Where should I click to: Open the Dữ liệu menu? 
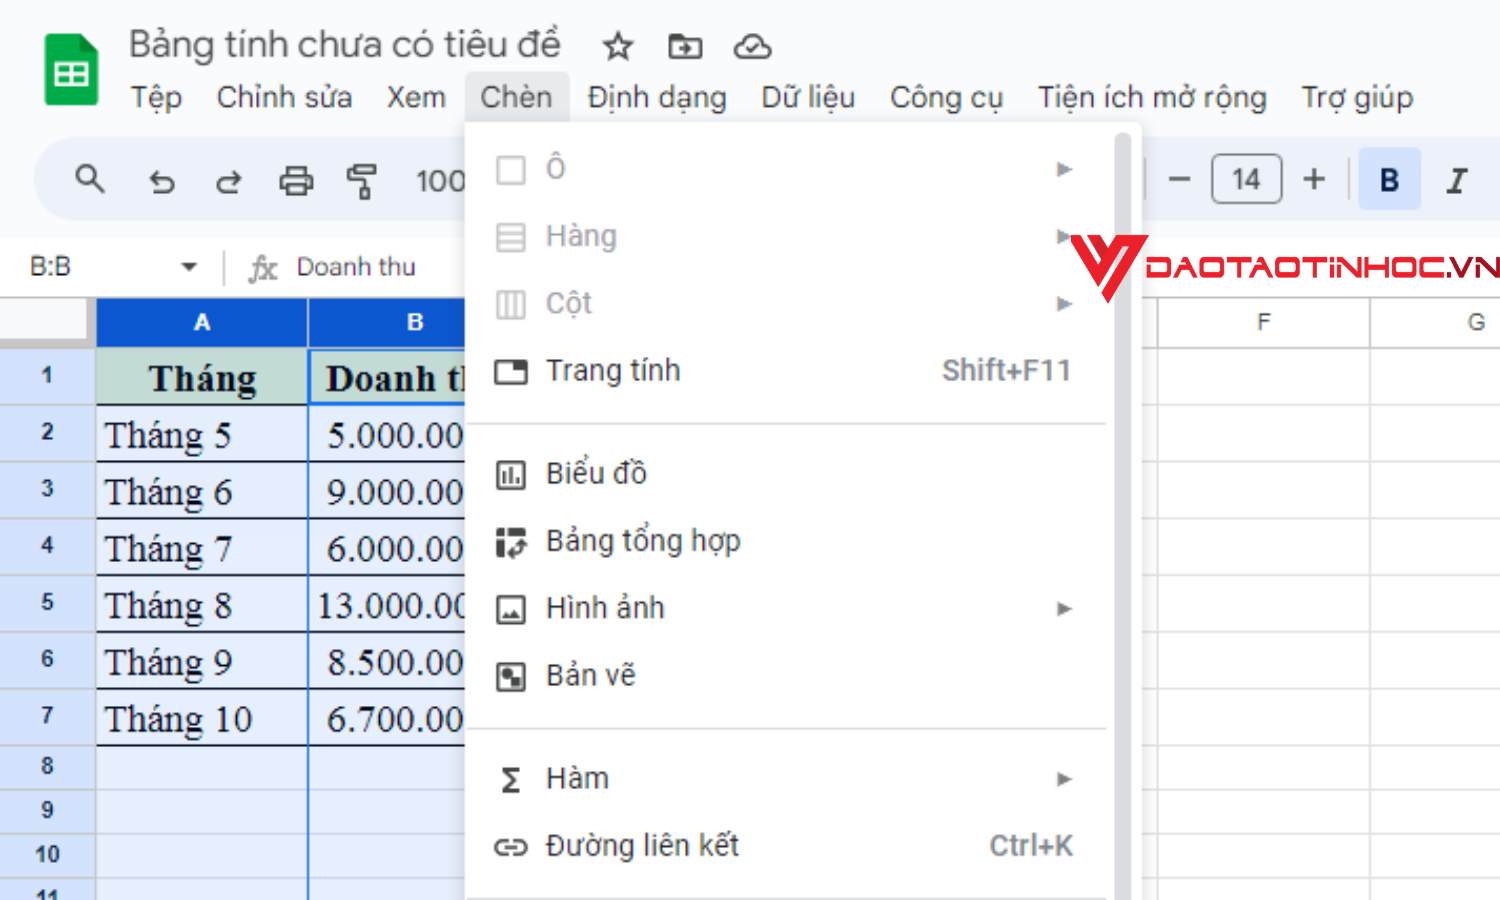tap(807, 97)
